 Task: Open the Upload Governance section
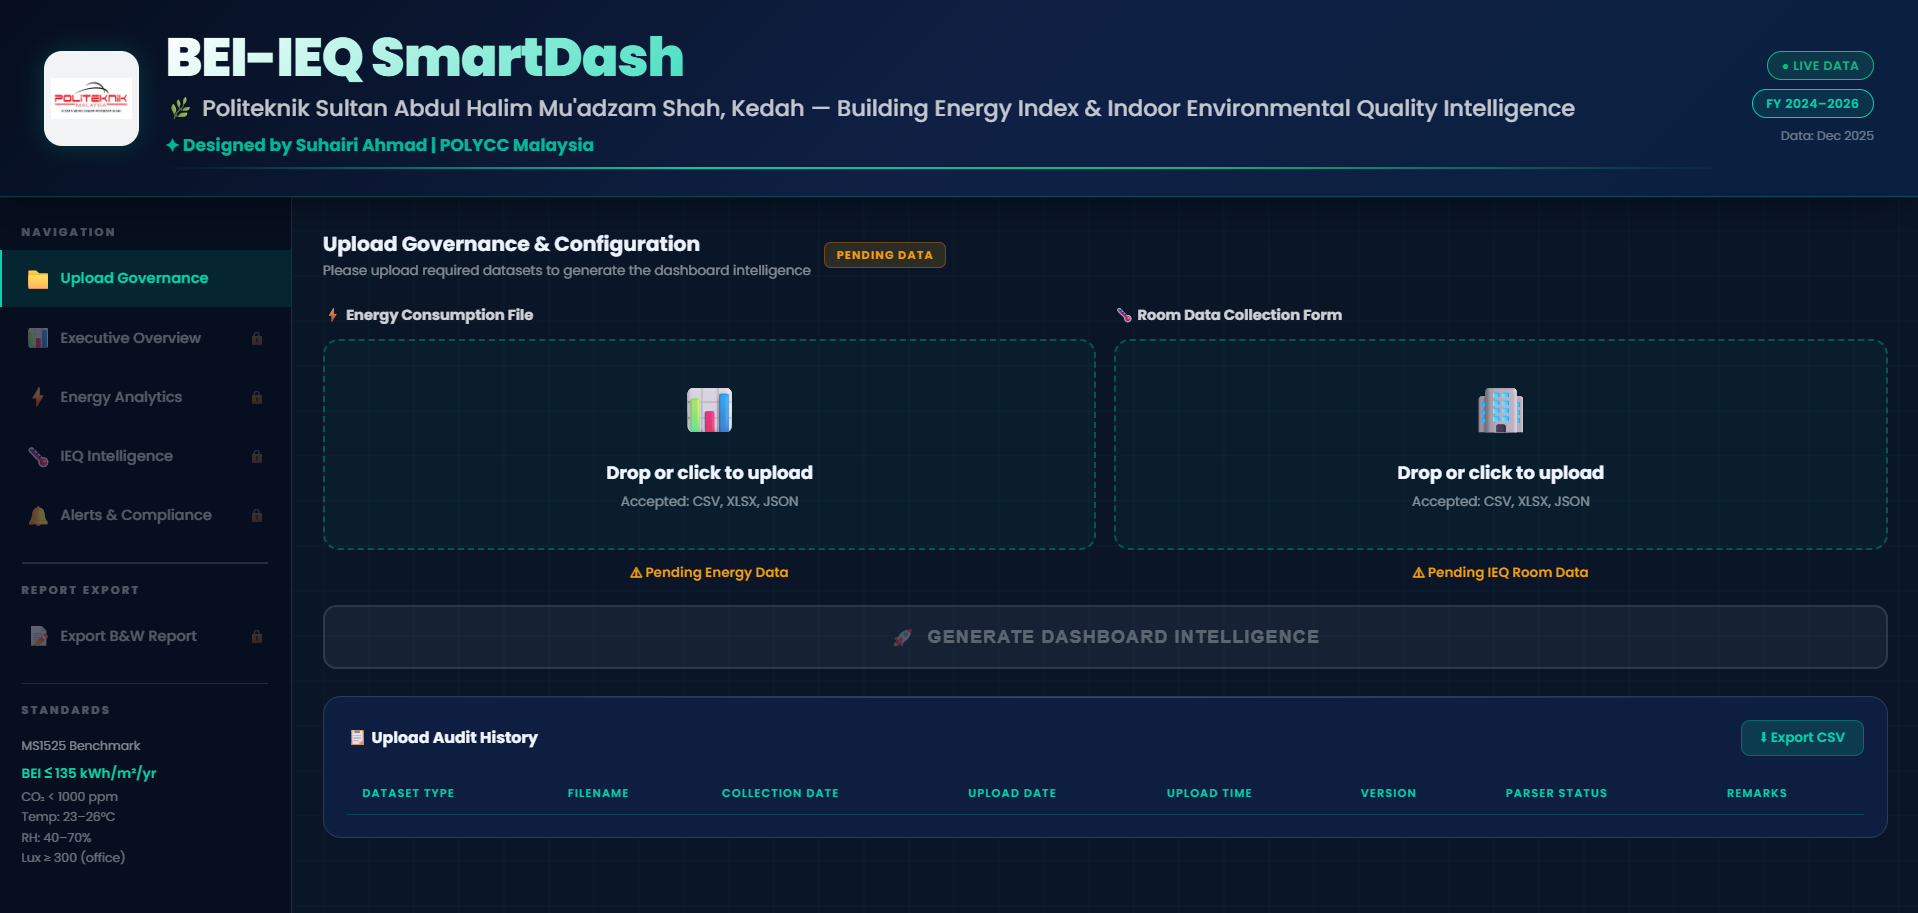146,278
